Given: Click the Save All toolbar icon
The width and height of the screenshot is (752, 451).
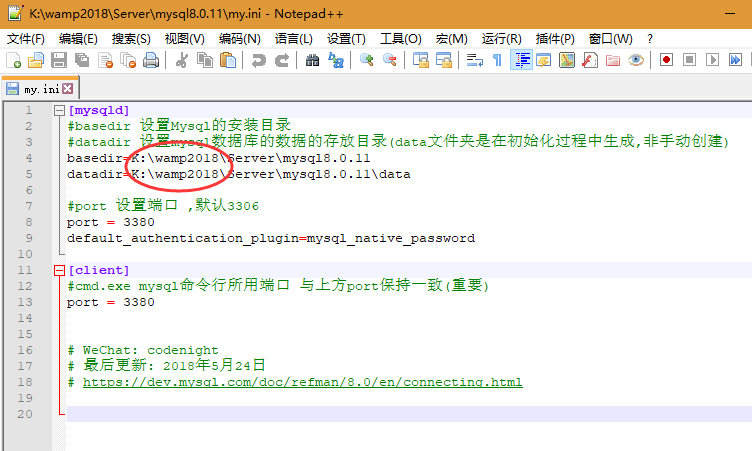Looking at the screenshot, I should [x=82, y=60].
